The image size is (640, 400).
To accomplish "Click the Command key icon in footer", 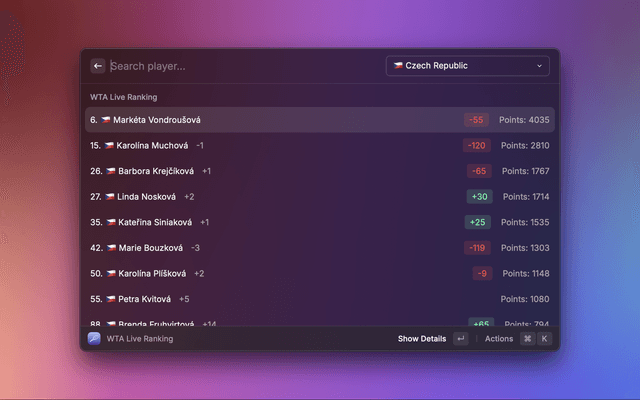I will [527, 338].
